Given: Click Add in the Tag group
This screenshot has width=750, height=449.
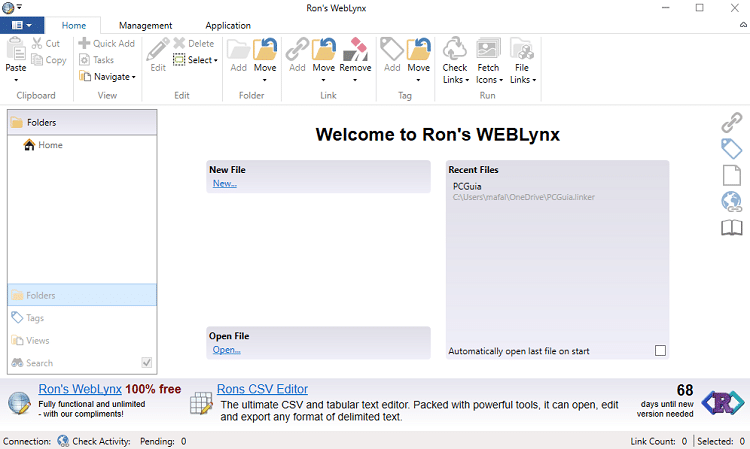Looking at the screenshot, I should pos(392,55).
